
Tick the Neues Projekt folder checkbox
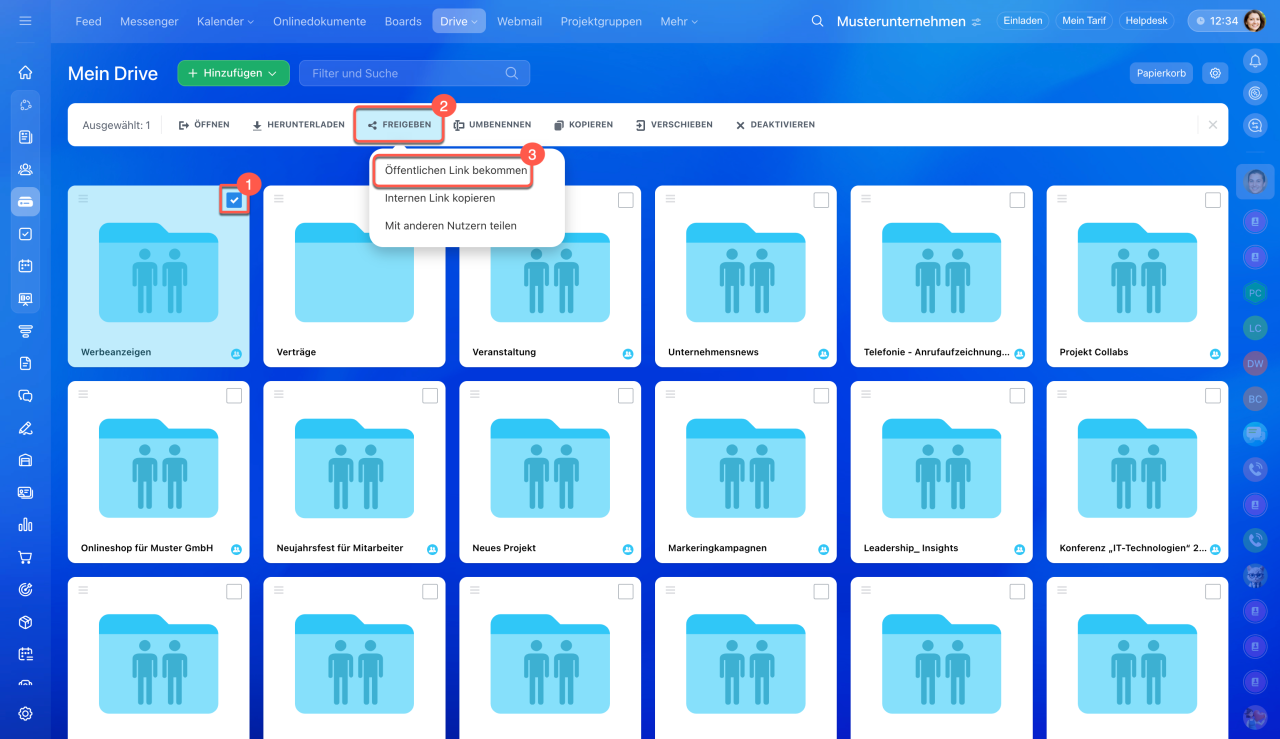pyautogui.click(x=625, y=396)
